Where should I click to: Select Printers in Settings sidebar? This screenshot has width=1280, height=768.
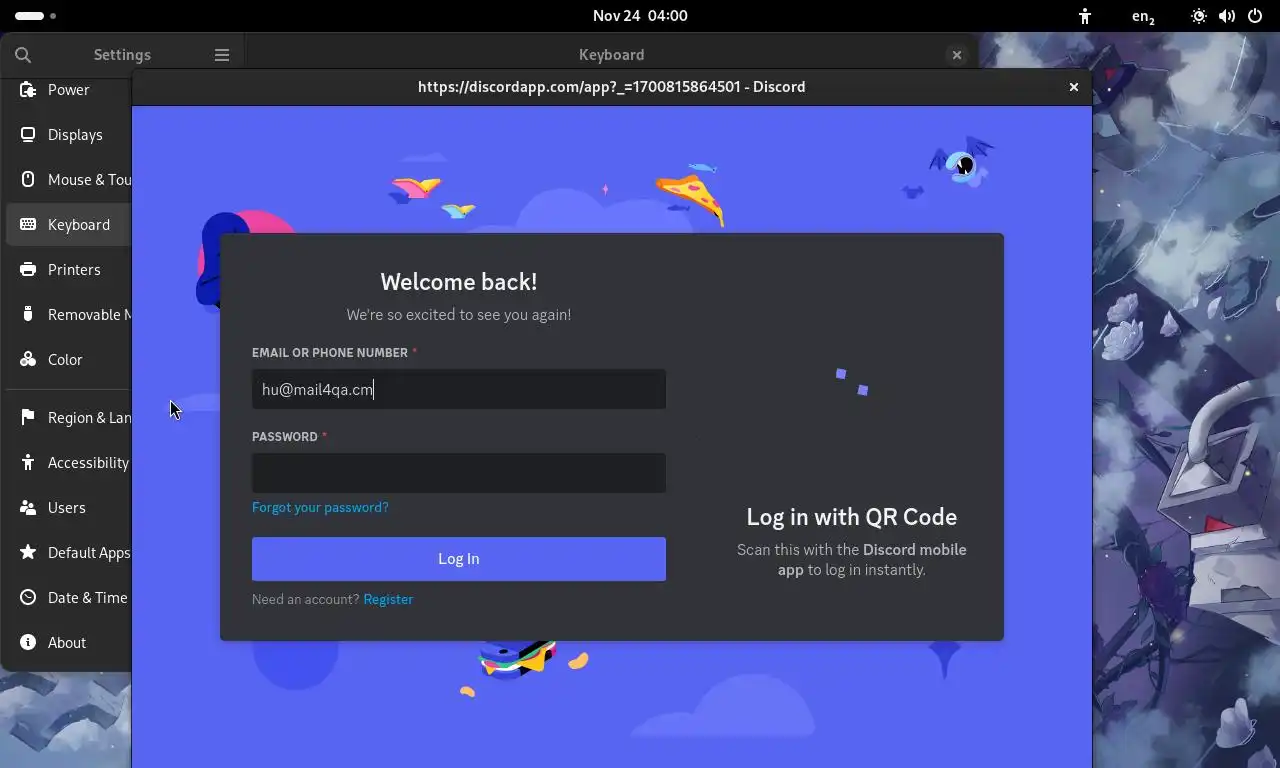click(x=68, y=270)
